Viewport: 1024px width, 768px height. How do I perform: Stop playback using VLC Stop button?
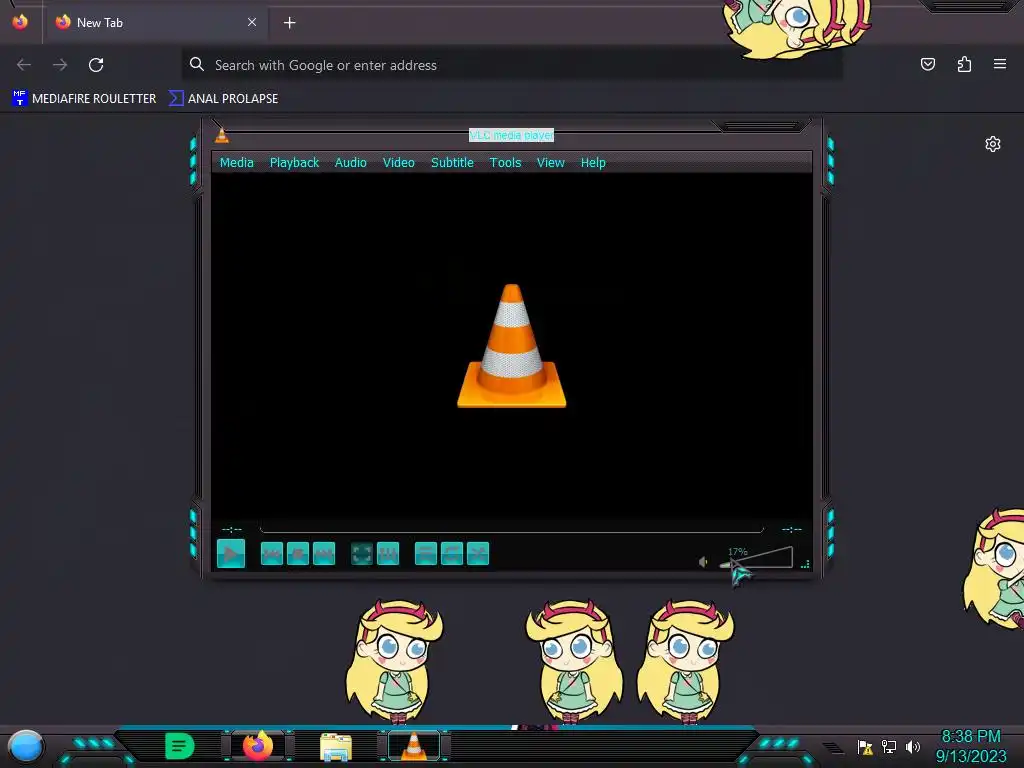click(x=298, y=554)
